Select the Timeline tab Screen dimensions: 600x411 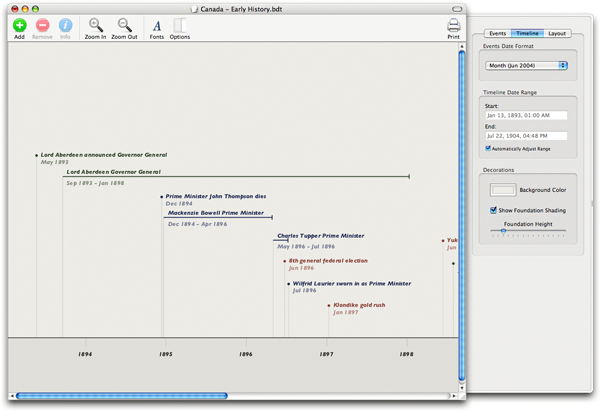point(527,34)
